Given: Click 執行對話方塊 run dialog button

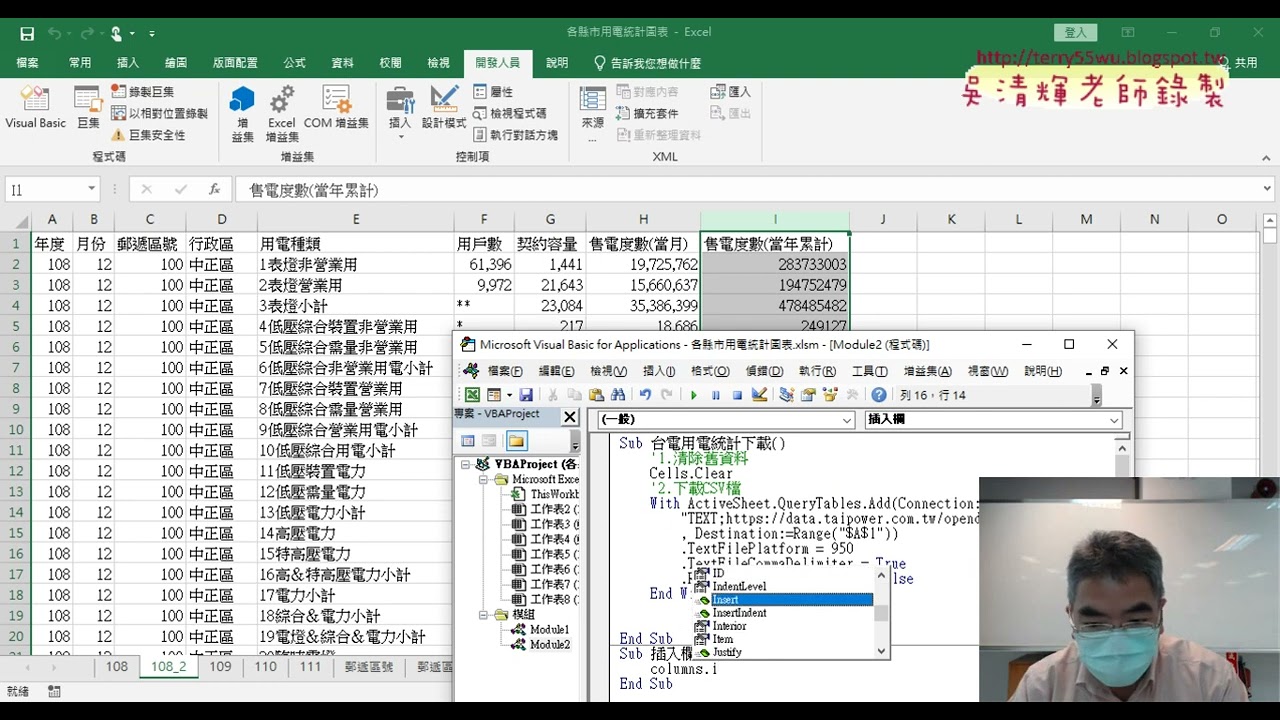Looking at the screenshot, I should pyautogui.click(x=515, y=135).
